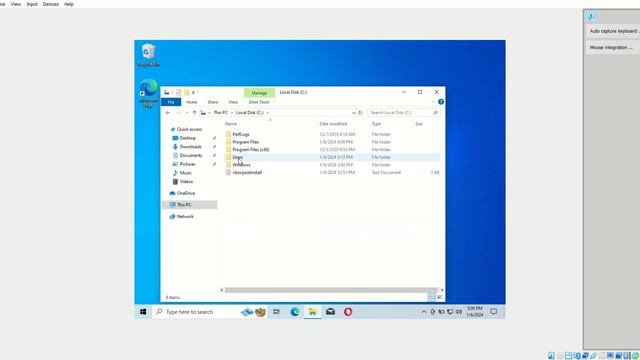Click the Windows Start button

tap(143, 312)
